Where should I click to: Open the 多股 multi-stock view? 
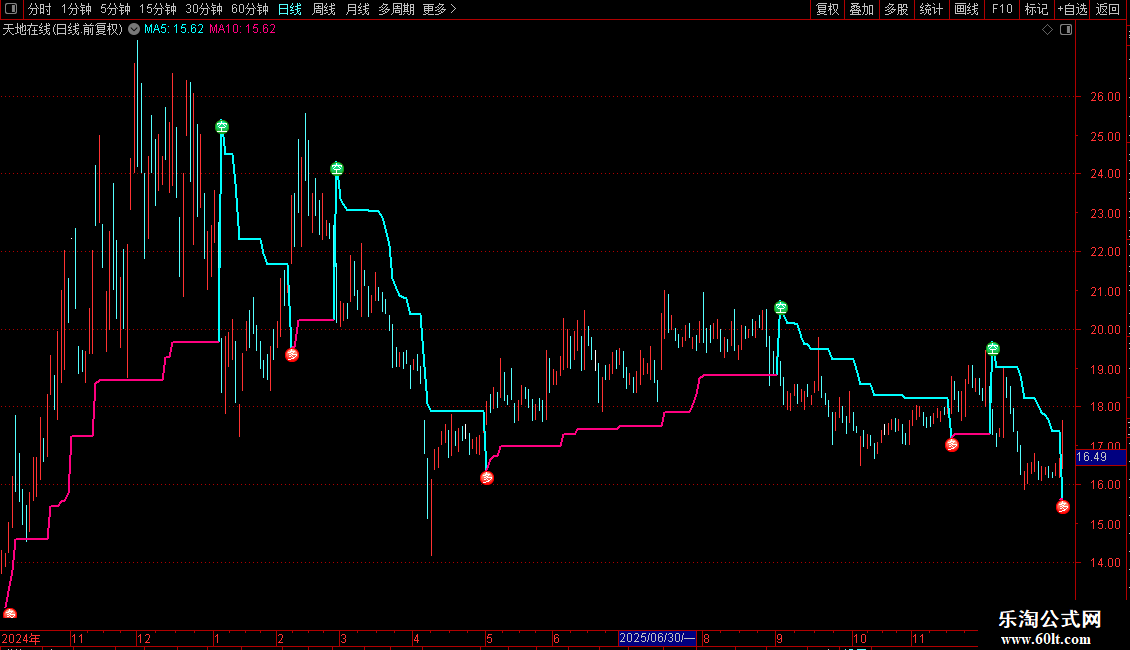(897, 9)
